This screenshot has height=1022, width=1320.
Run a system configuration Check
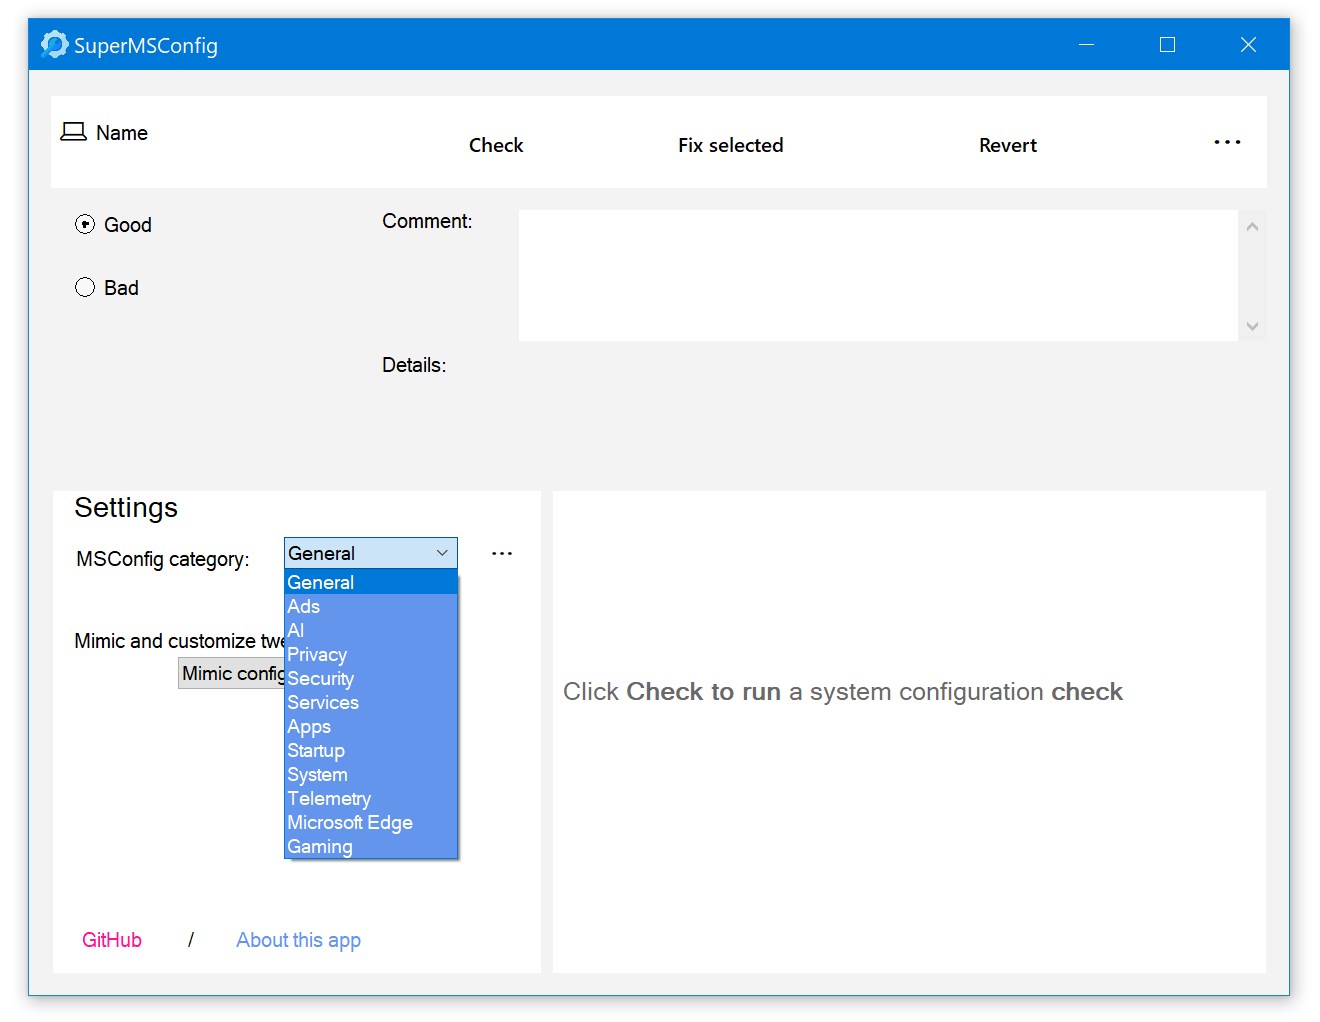pyautogui.click(x=496, y=145)
